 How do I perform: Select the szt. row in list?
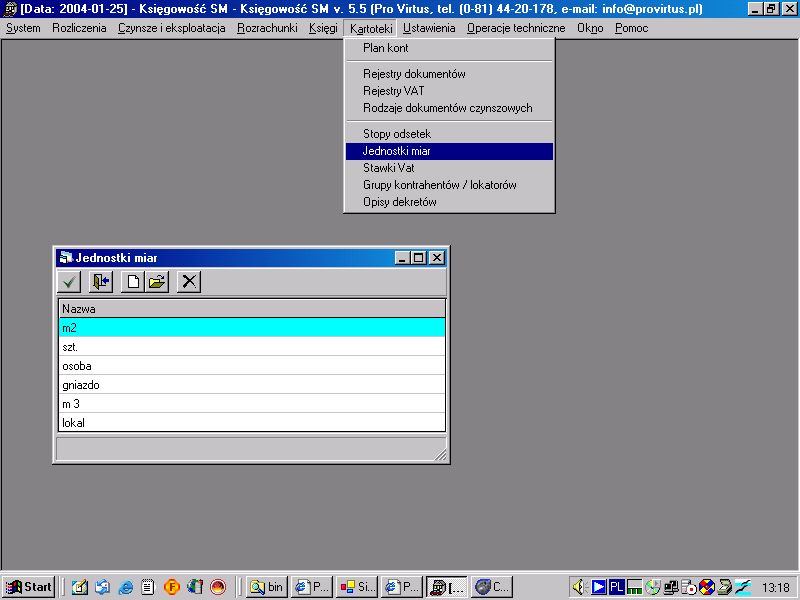click(x=252, y=347)
